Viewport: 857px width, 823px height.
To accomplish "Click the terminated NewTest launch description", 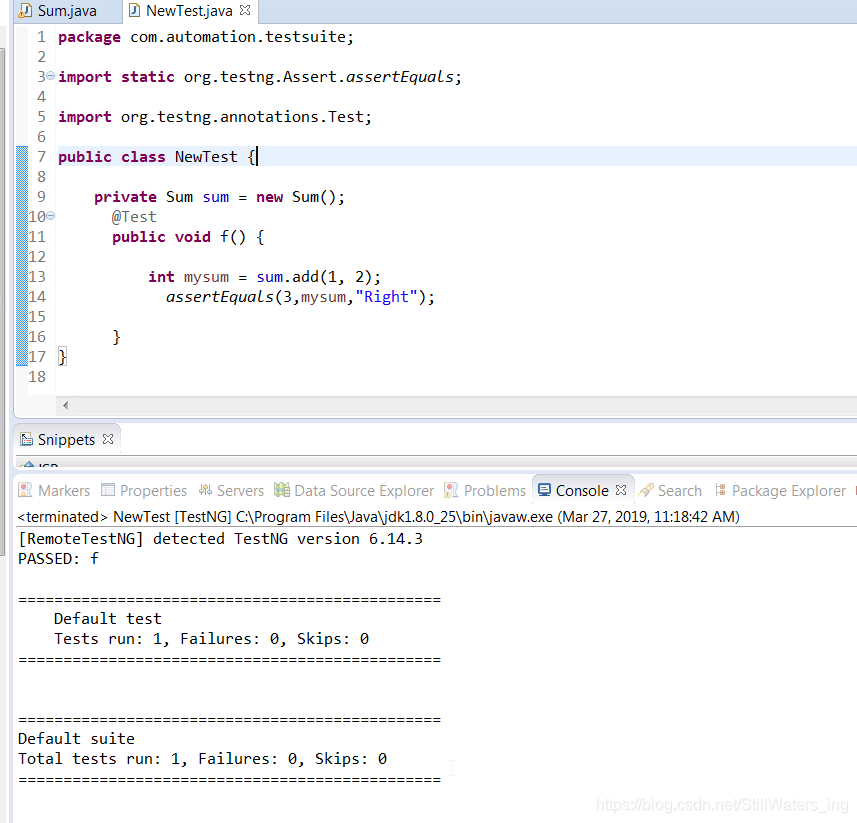I will (x=378, y=516).
